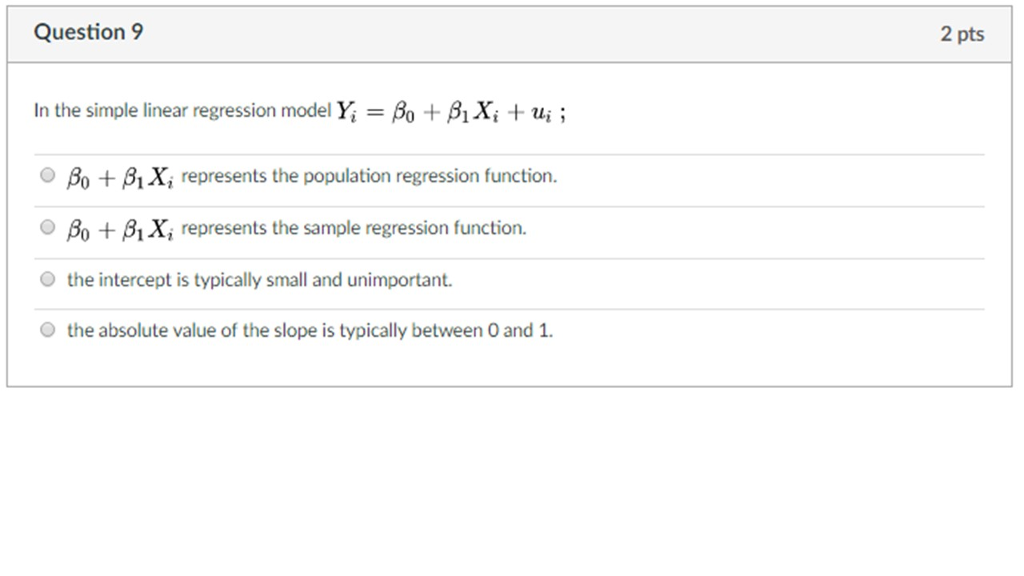Click the question card gray header bar
This screenshot has height=576, width=1024.
500,31
